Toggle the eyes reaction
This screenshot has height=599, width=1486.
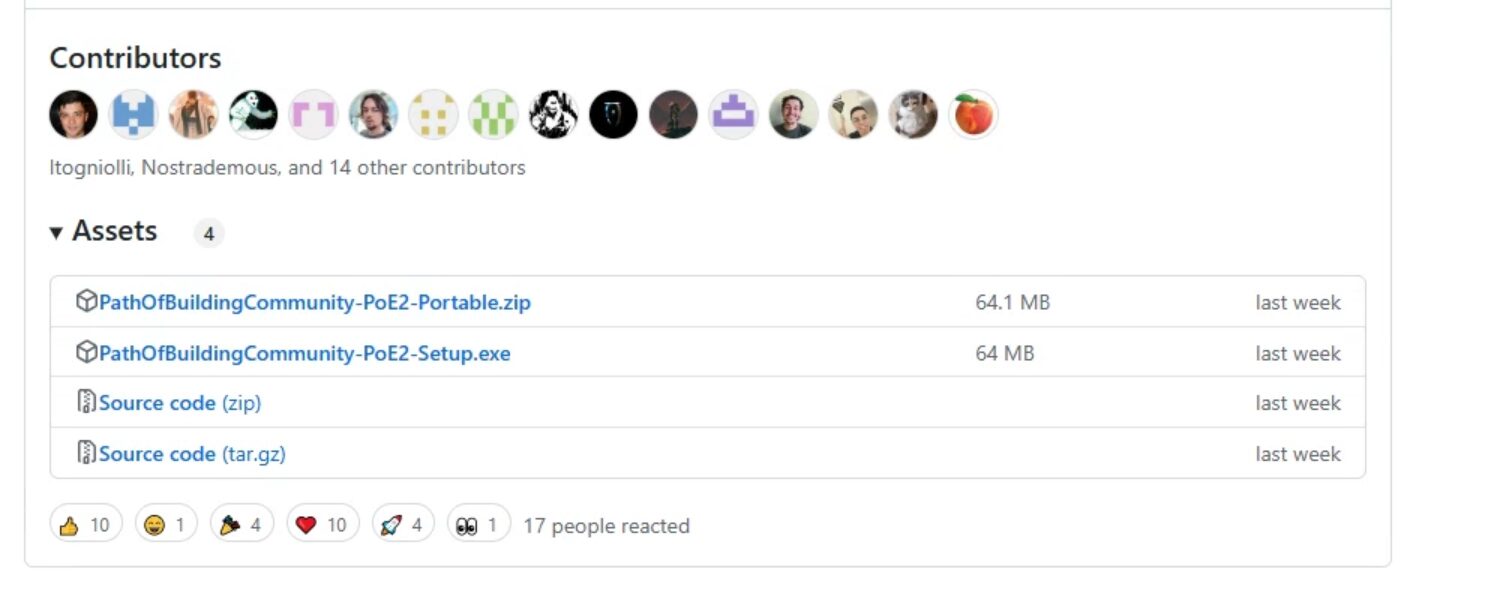pos(478,525)
